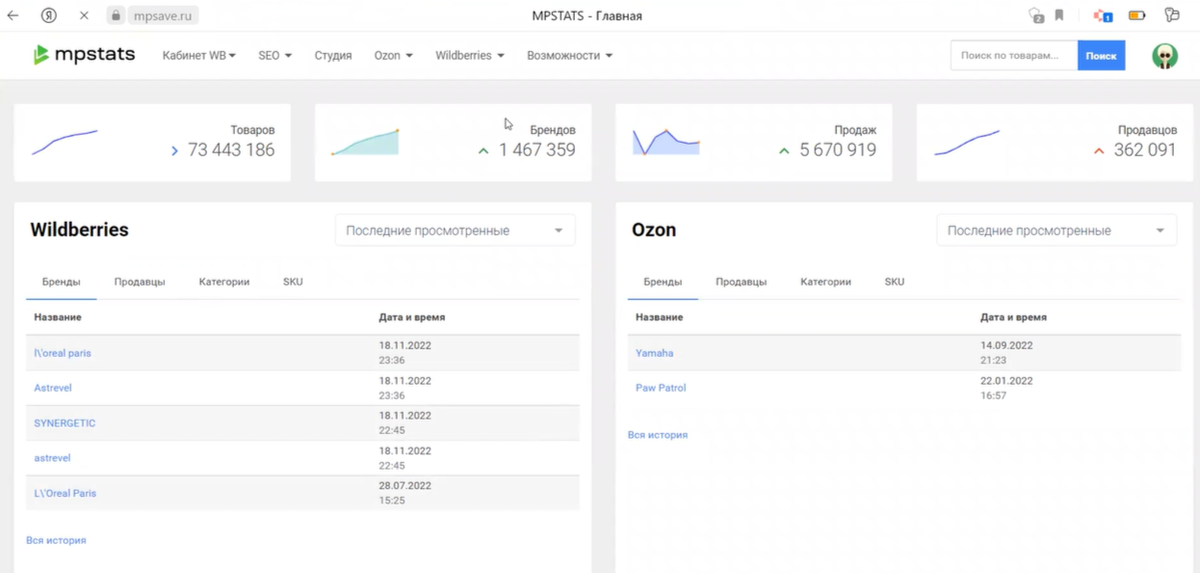Click the 14.09.2022 21:23 date cell

[1007, 353]
